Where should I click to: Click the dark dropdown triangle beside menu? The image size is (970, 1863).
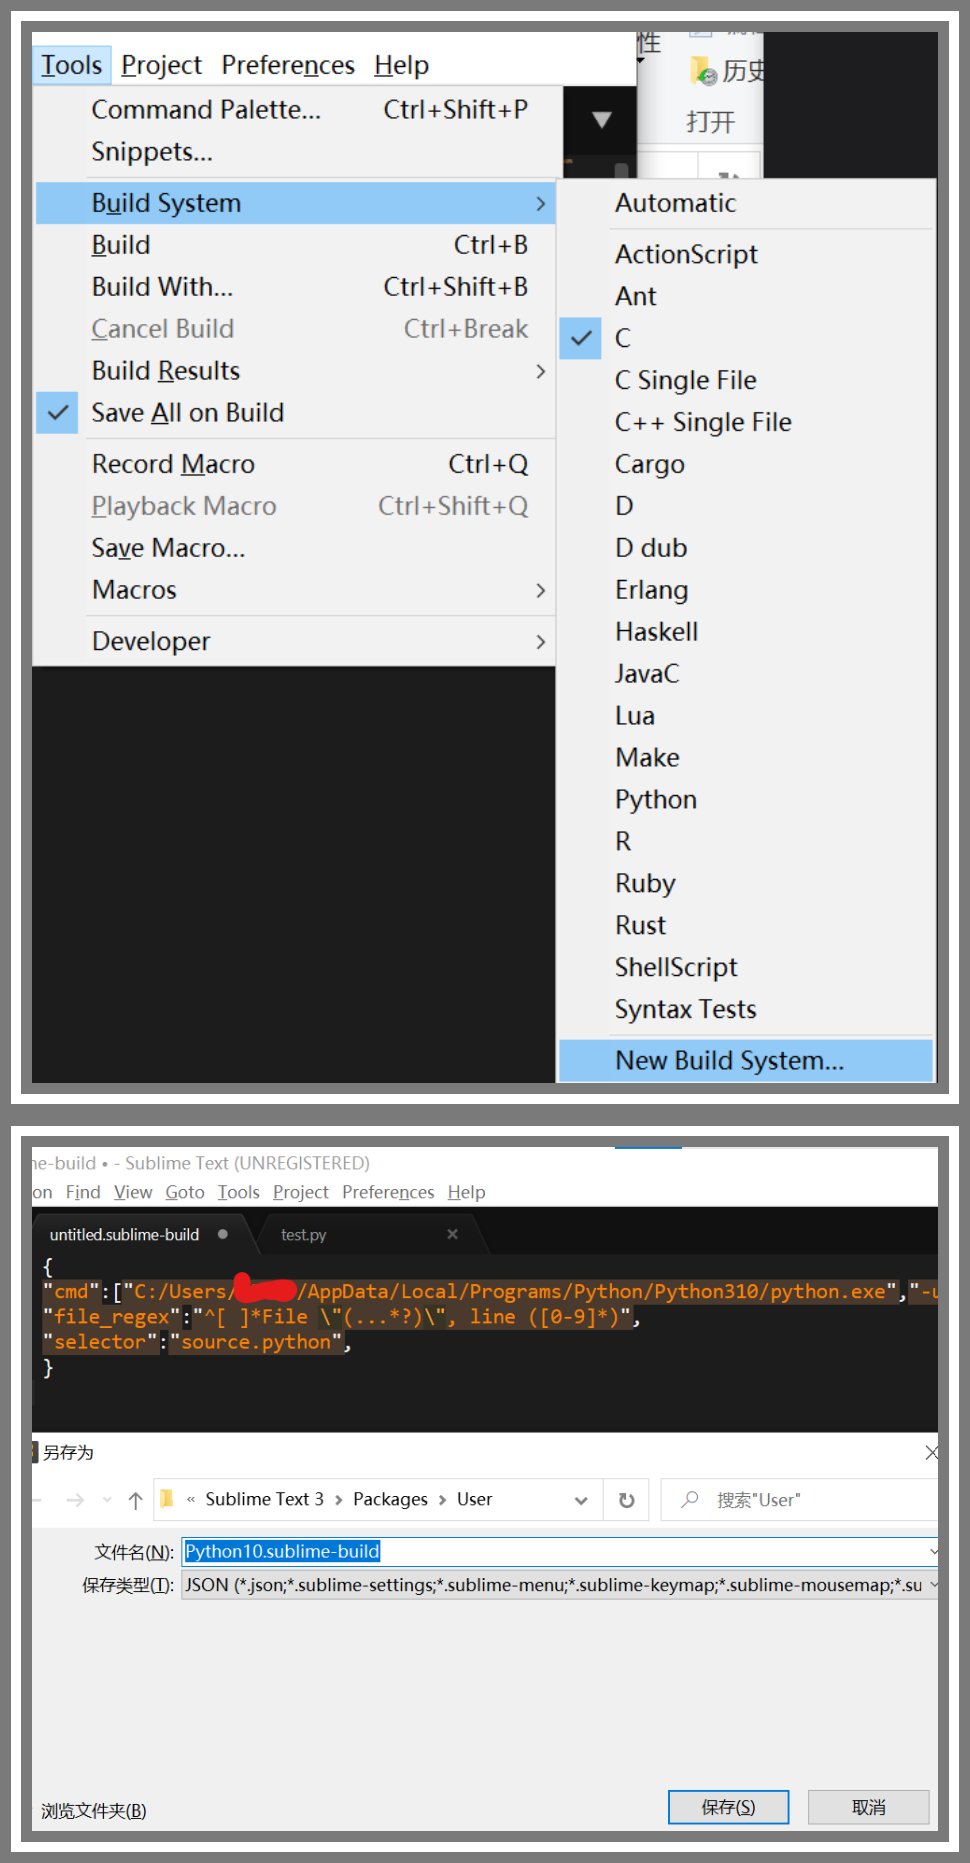click(602, 120)
